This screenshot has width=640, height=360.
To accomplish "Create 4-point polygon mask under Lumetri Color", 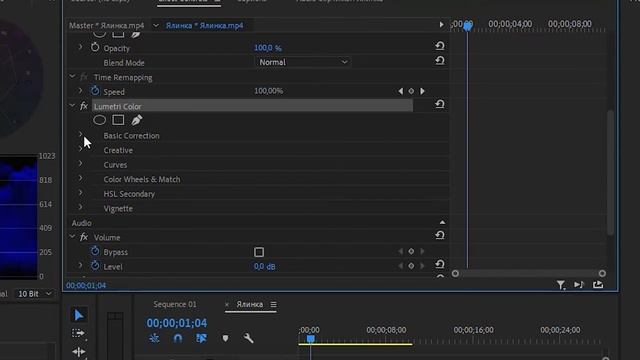I will [118, 120].
